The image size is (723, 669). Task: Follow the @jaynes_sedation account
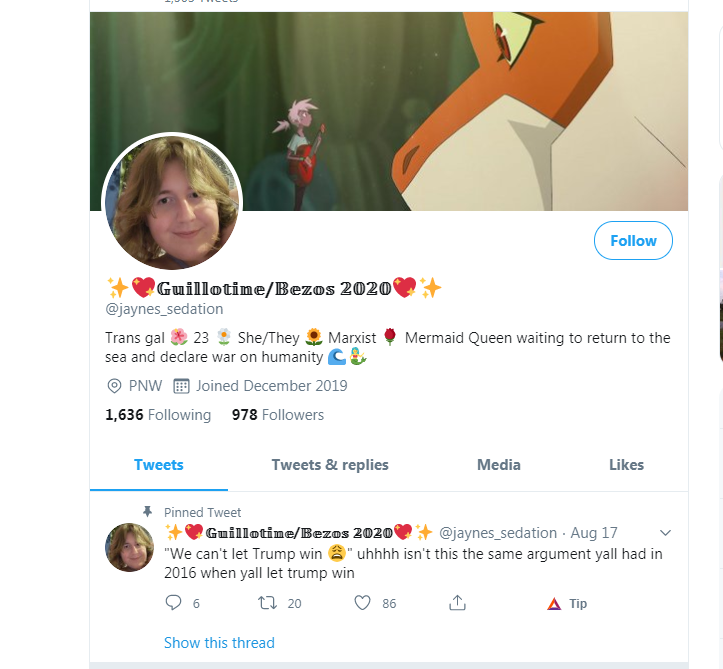(633, 241)
